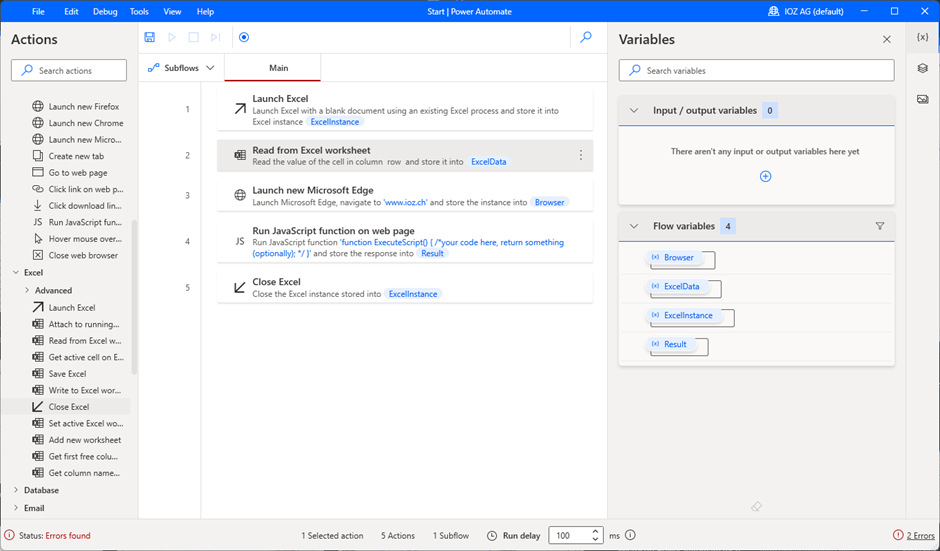Click the Actions pane scrollbar
Screen dimensions: 940x551
pos(134,297)
